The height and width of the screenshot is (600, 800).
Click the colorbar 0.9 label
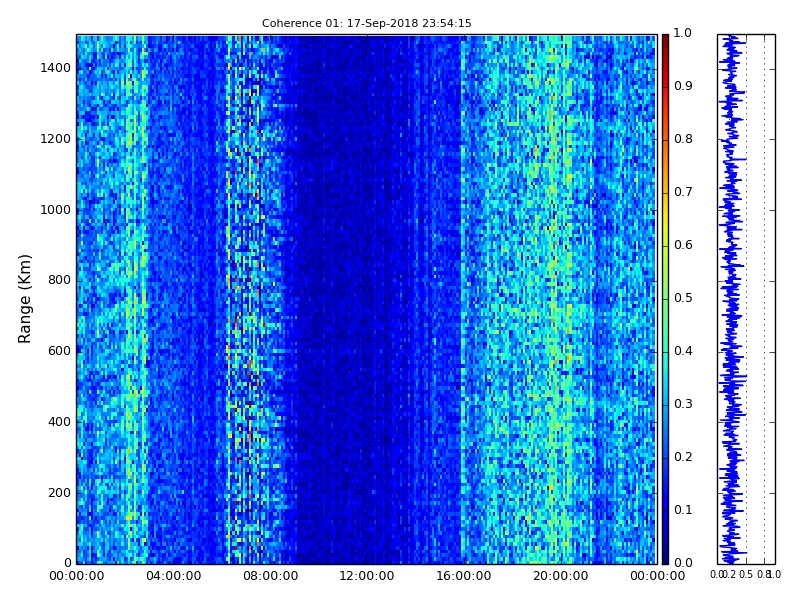(683, 86)
